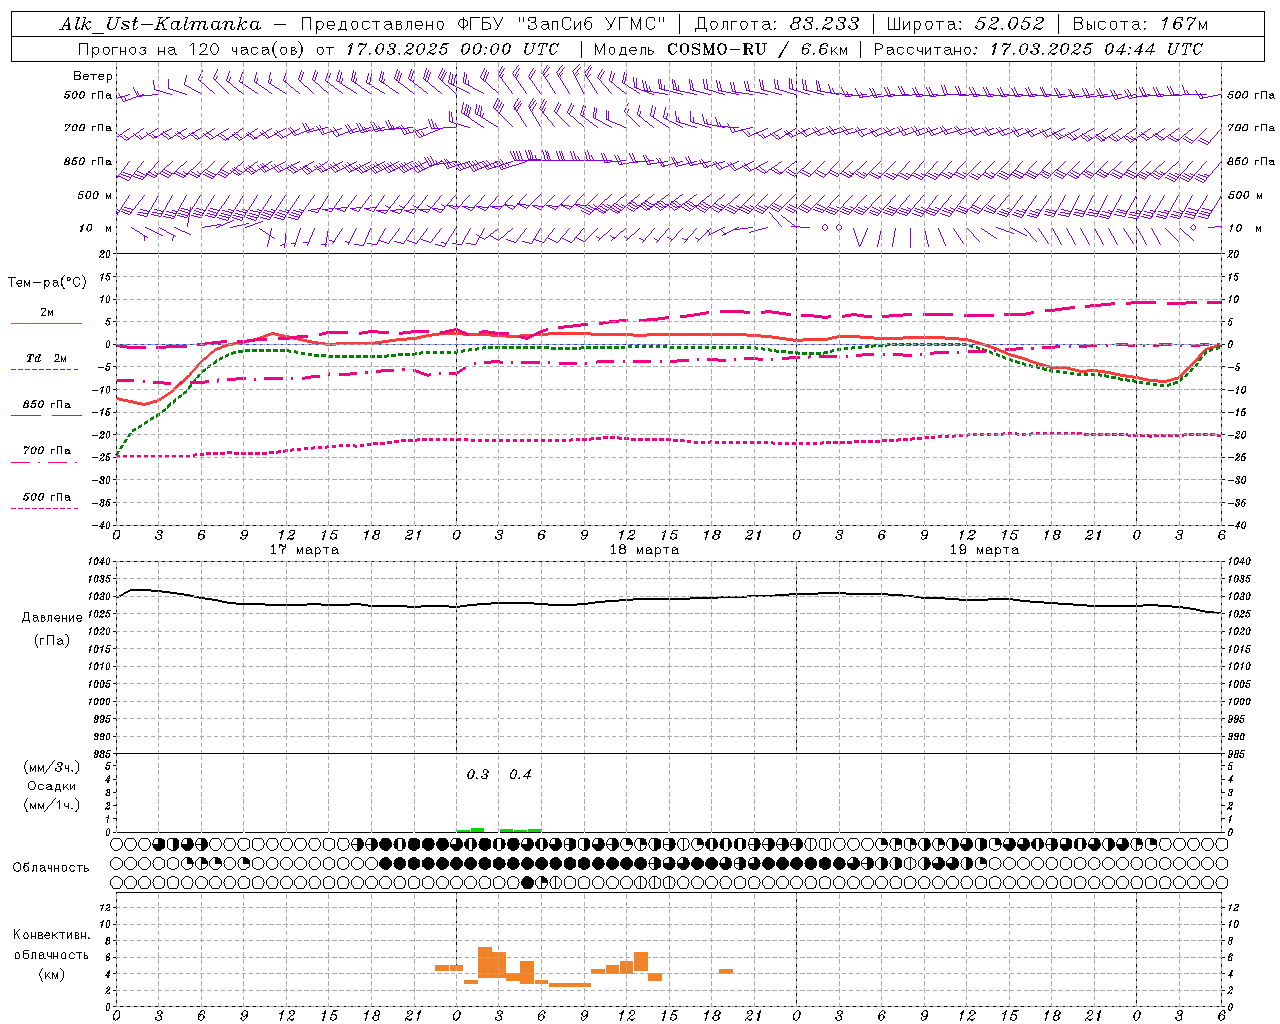Select the '500 гПа' temperature legend entry
1280x1024 pixels.
point(47,497)
